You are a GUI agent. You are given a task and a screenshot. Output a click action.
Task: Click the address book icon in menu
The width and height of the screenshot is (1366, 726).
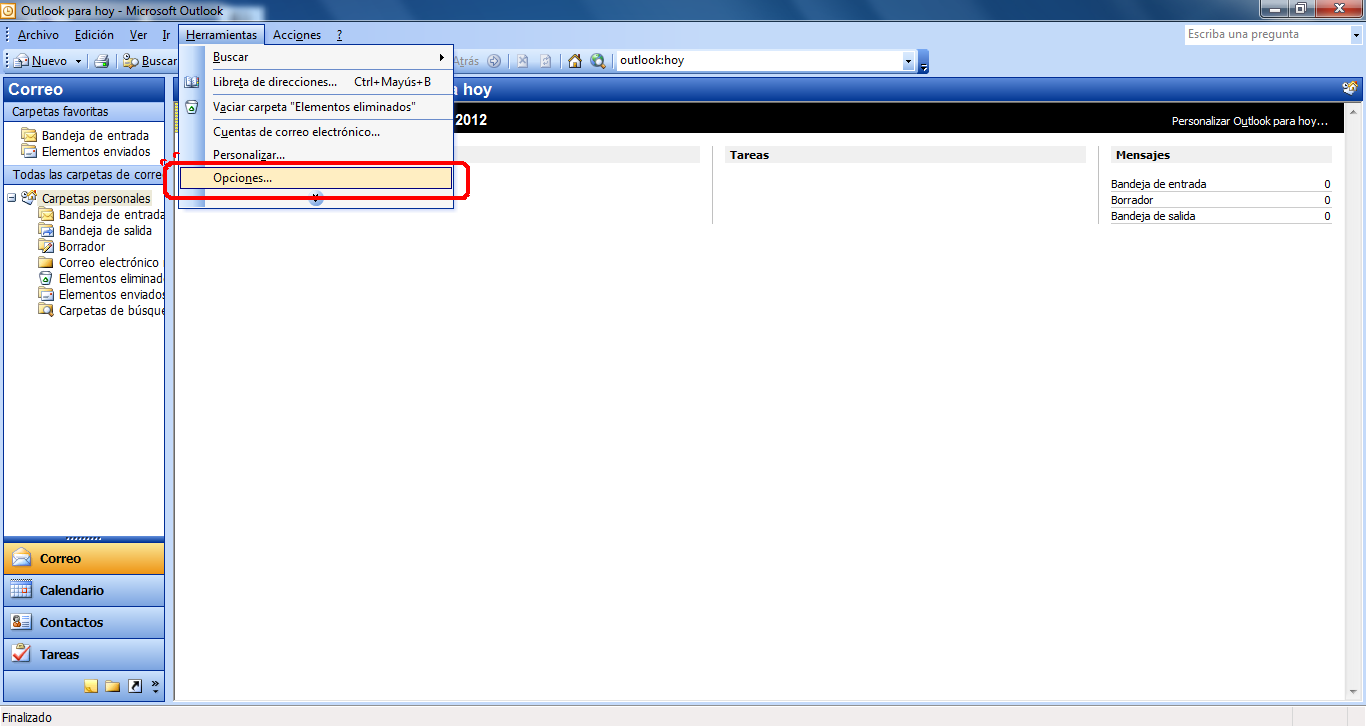click(192, 82)
